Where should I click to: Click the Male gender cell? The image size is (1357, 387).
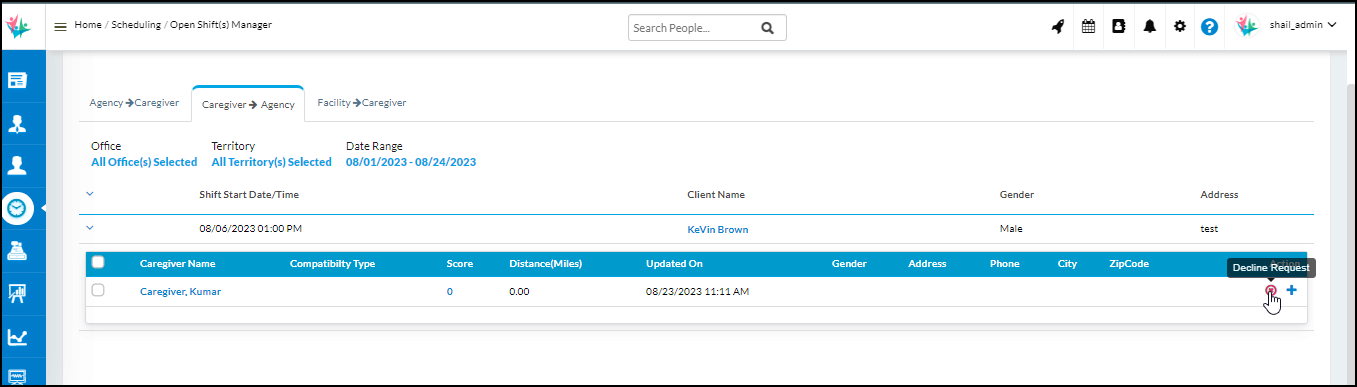(1010, 229)
